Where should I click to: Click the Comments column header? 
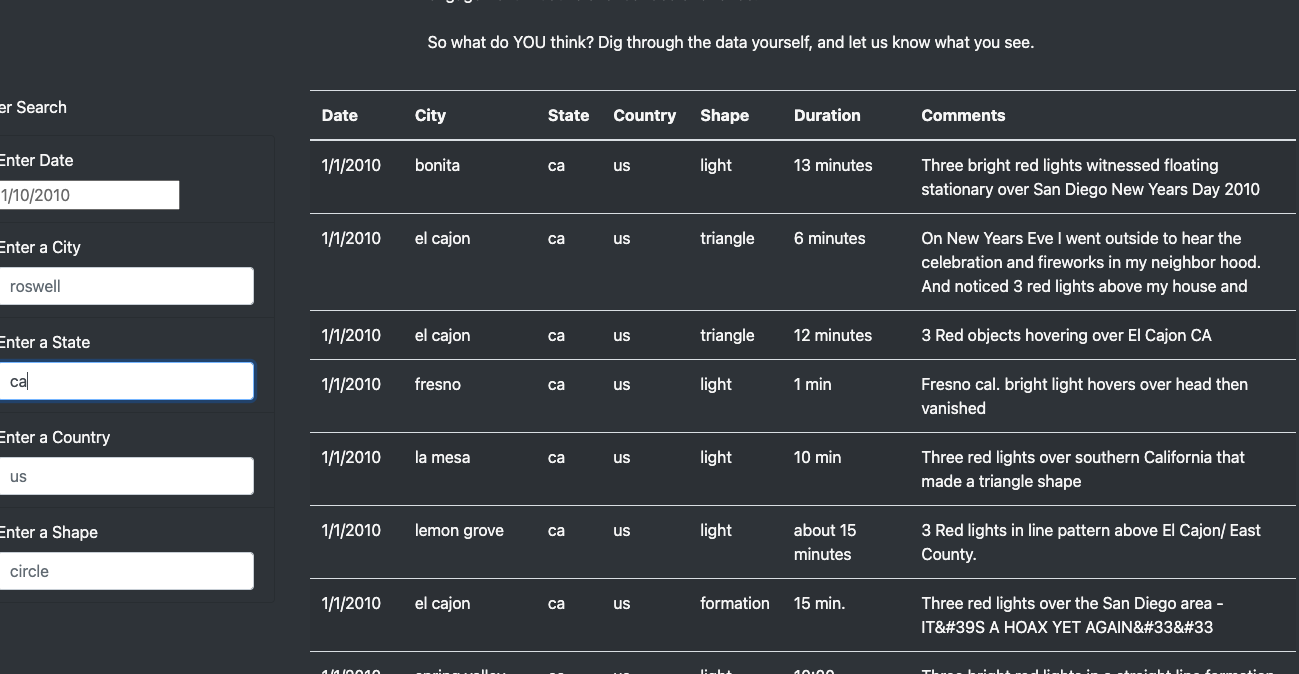tap(963, 115)
